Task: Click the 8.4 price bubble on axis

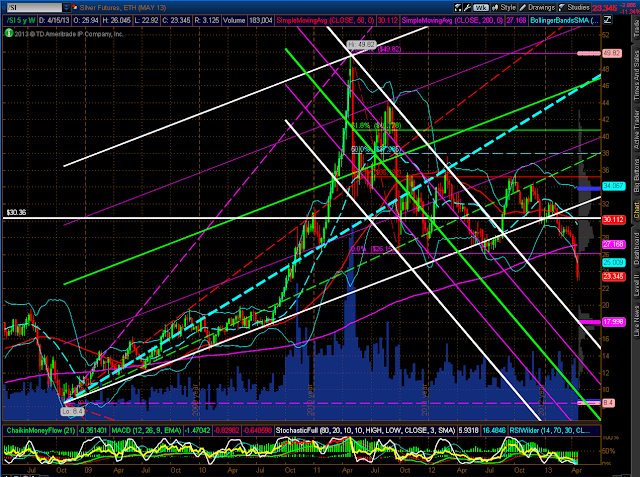Action: coord(608,403)
